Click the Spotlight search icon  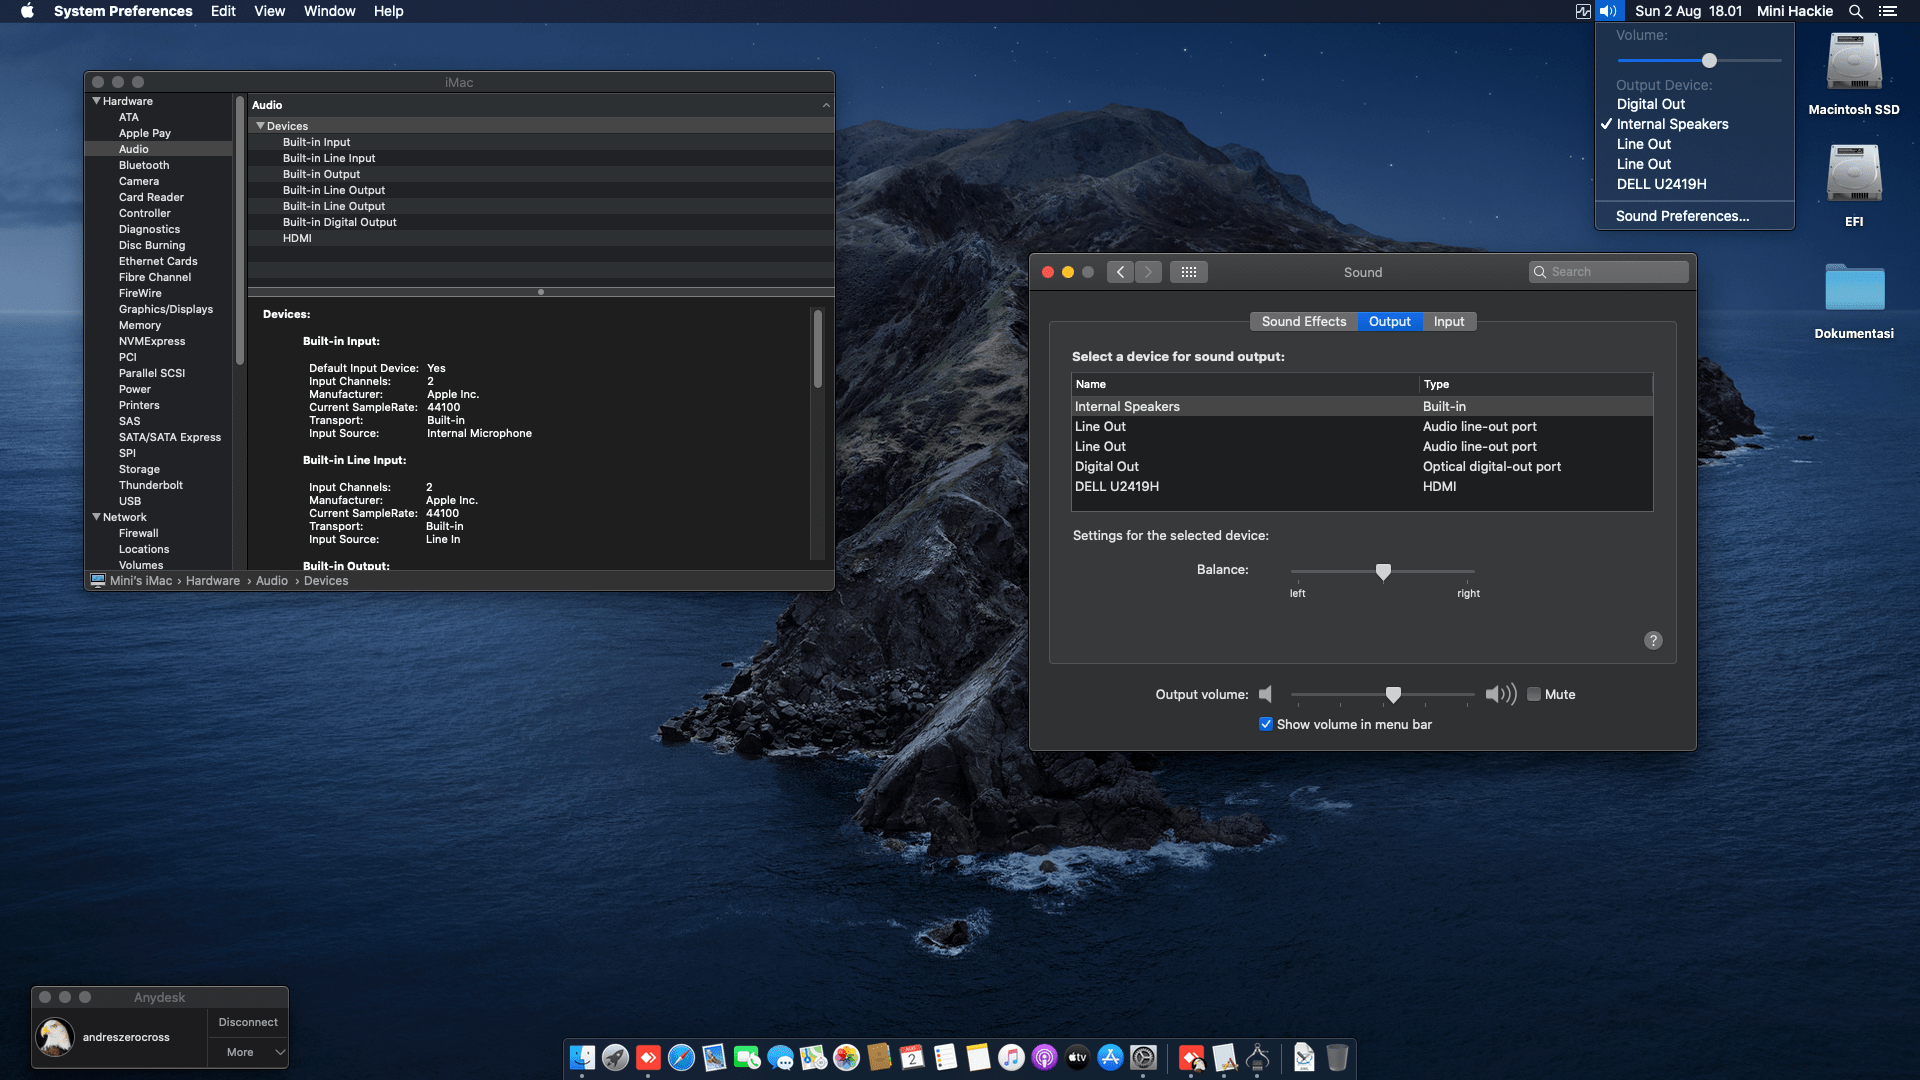pyautogui.click(x=1855, y=11)
